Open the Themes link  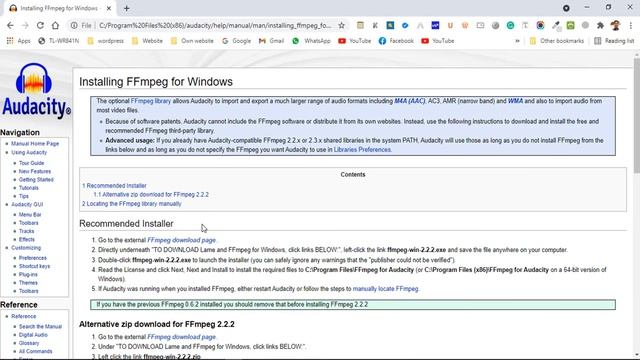[28, 283]
